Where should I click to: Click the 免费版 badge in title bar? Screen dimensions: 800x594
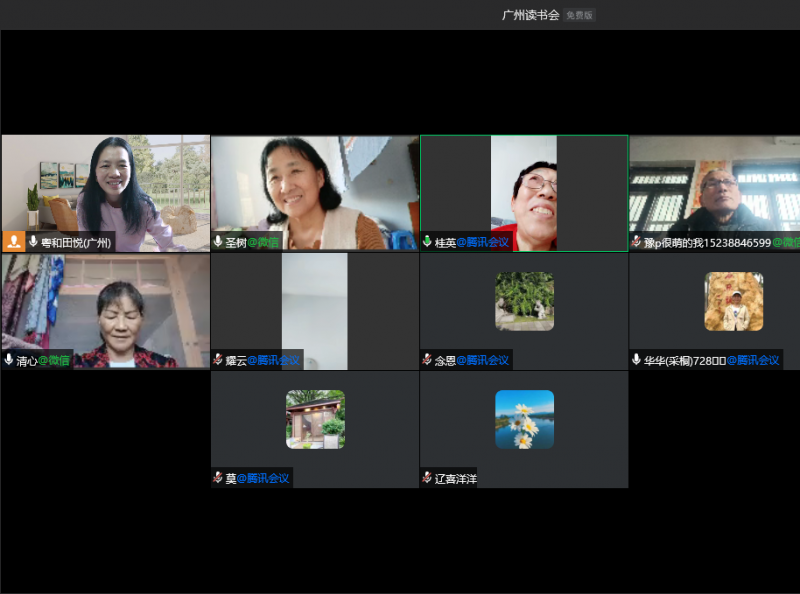point(579,15)
